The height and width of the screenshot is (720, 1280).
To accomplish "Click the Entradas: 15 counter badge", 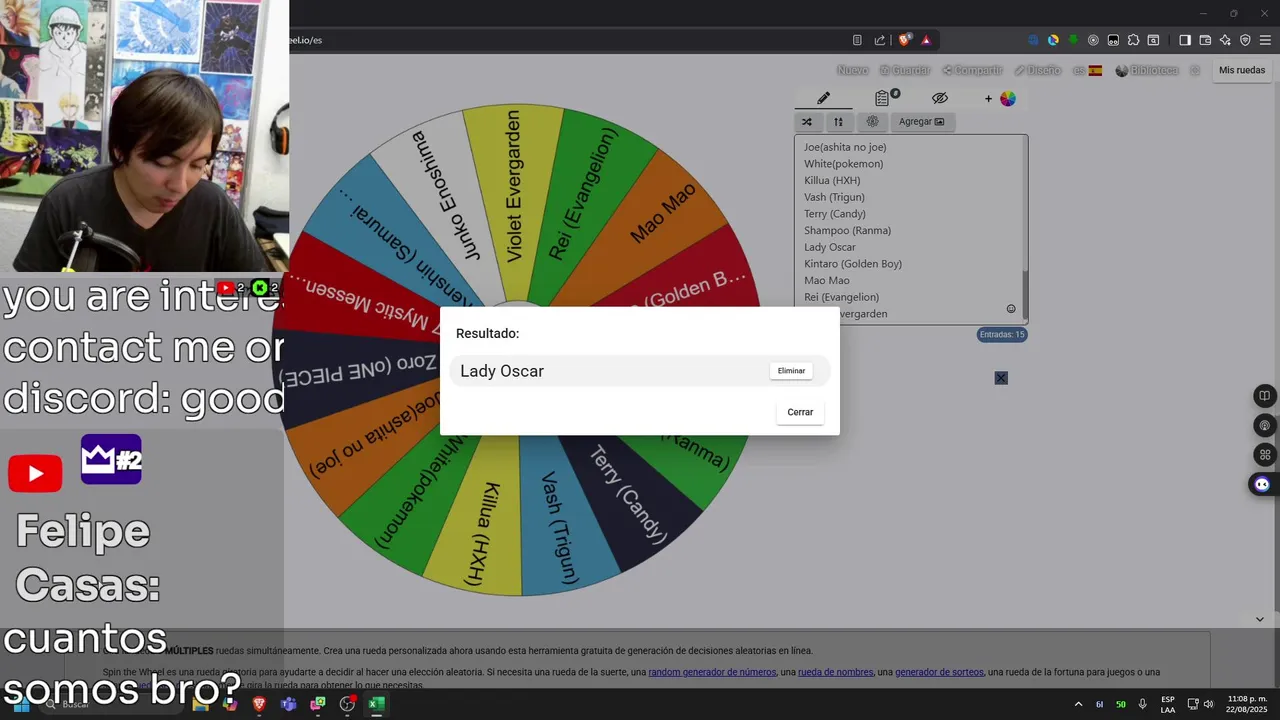I will 1002,335.
